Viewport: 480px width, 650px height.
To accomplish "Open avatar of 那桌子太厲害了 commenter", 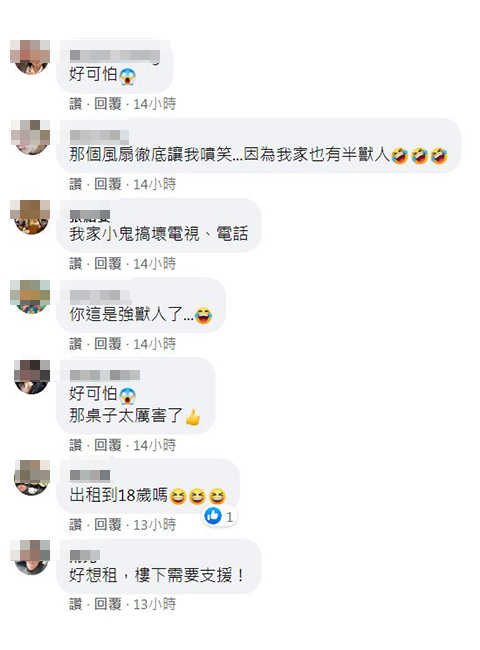I will pos(31,377).
